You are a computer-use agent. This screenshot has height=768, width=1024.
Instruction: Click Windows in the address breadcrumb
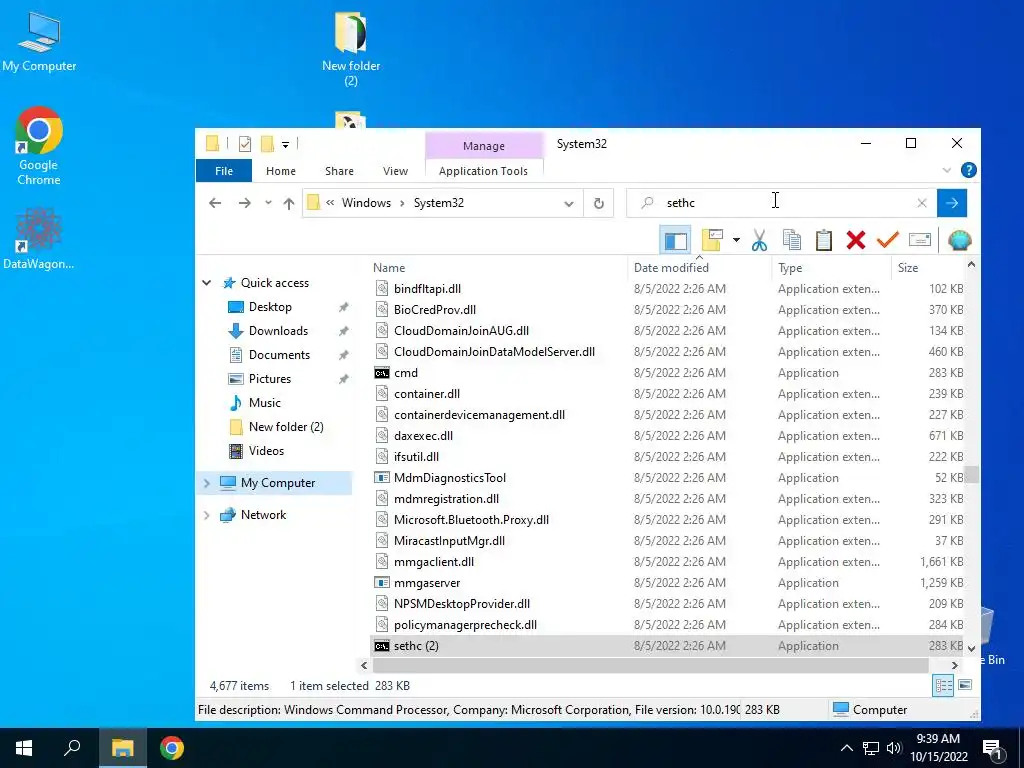[366, 203]
